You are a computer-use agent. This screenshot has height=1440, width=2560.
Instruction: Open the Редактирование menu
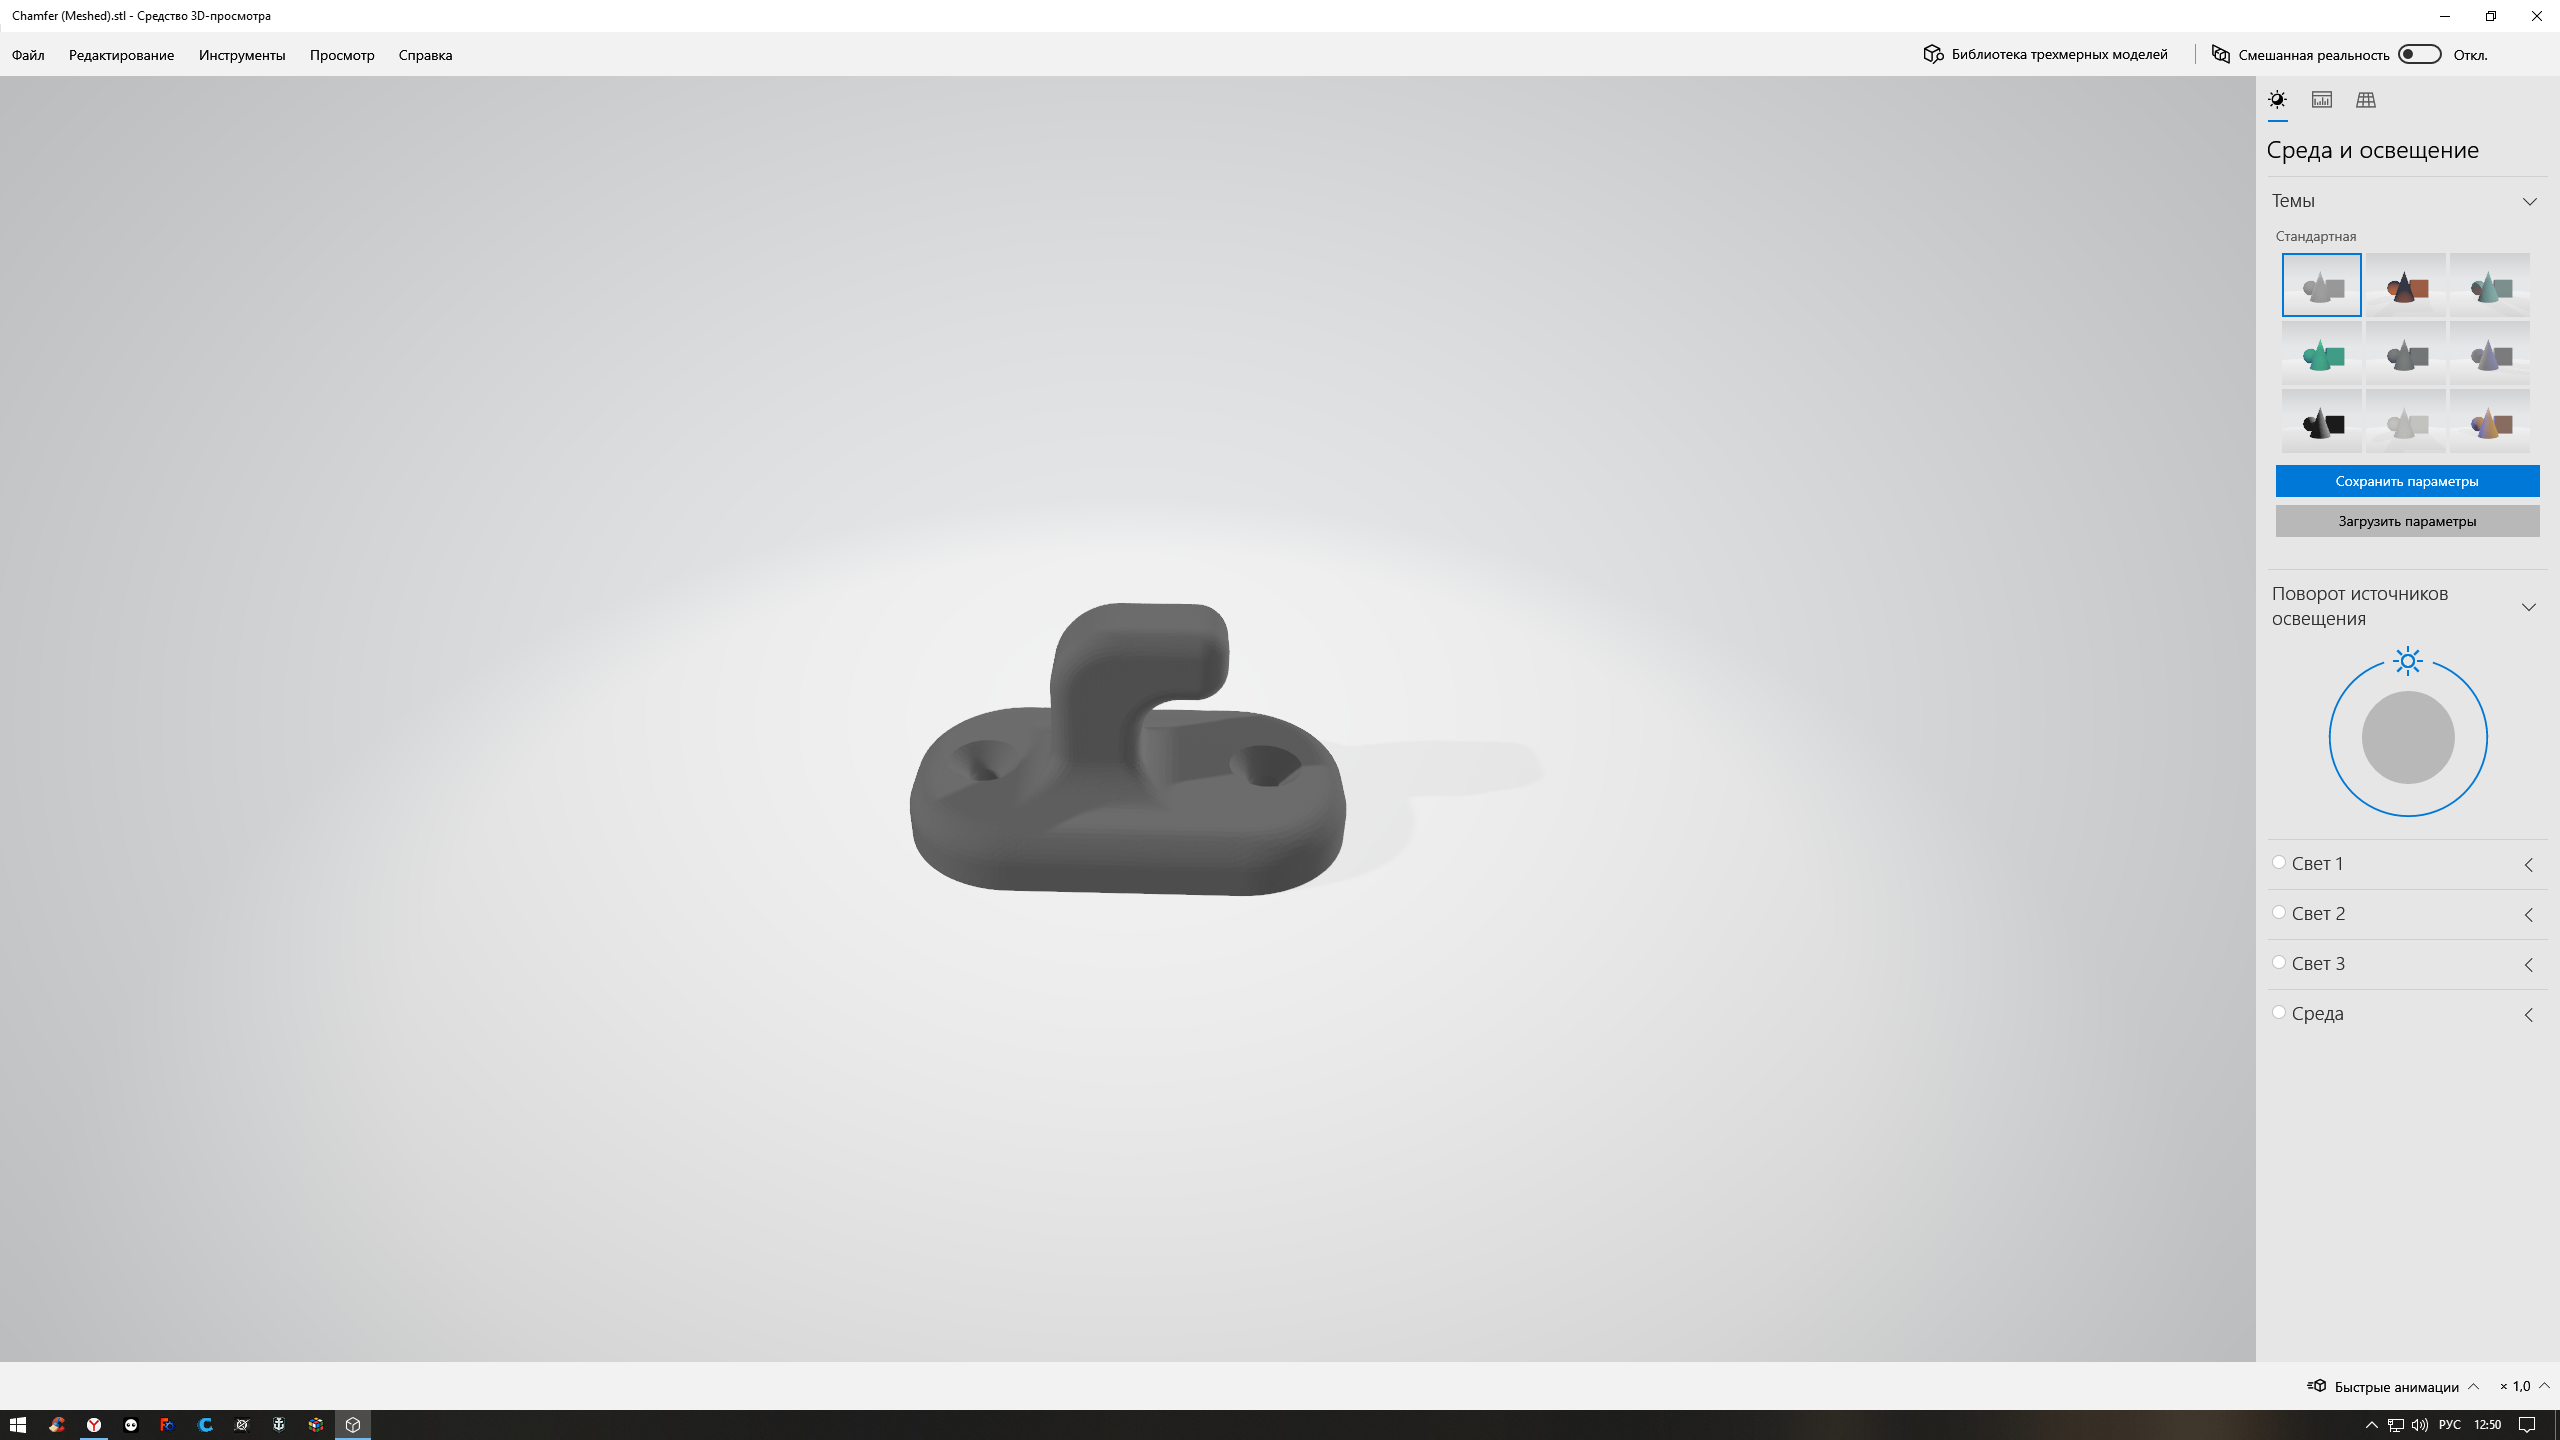(x=121, y=55)
